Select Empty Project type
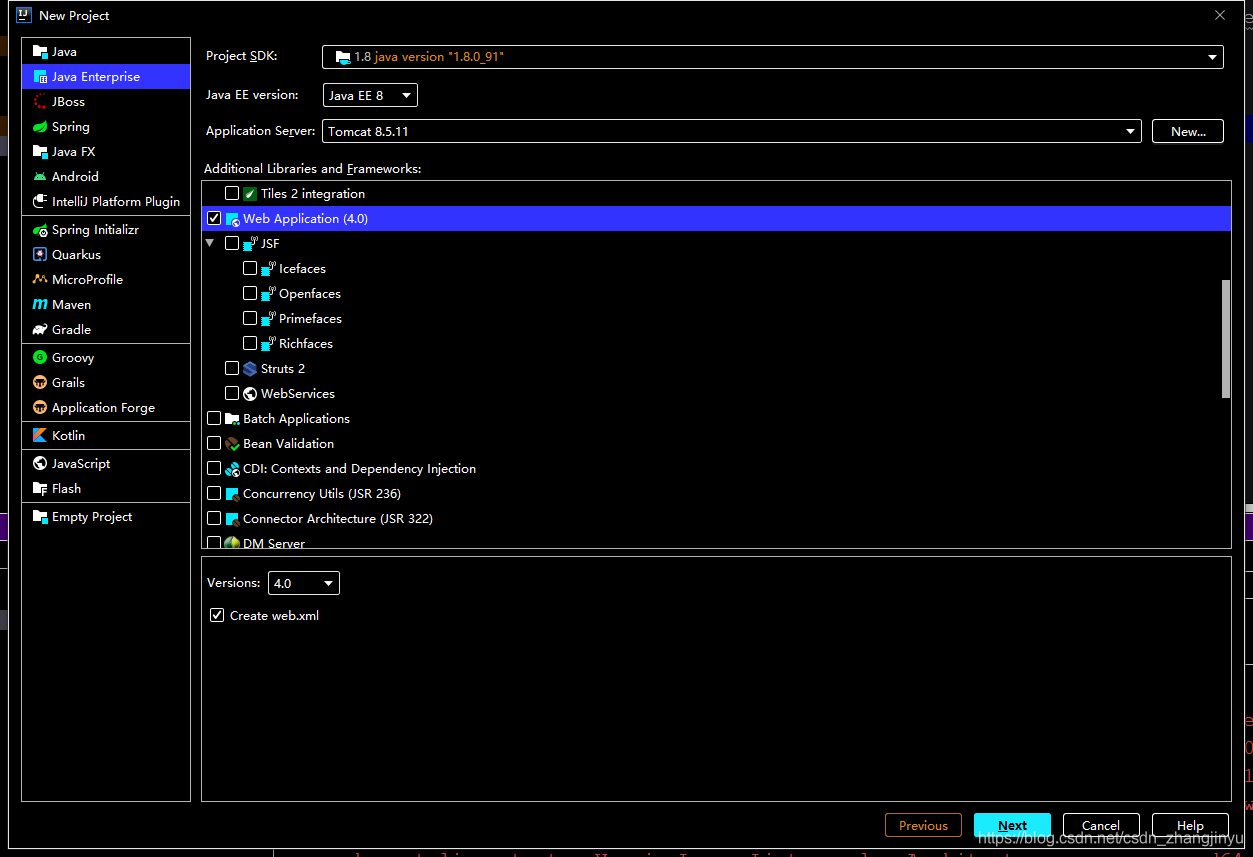This screenshot has width=1253, height=857. [106, 517]
